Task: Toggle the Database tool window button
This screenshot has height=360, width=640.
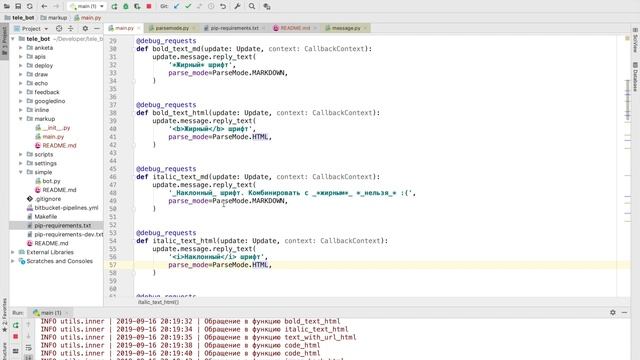Action: [635, 77]
